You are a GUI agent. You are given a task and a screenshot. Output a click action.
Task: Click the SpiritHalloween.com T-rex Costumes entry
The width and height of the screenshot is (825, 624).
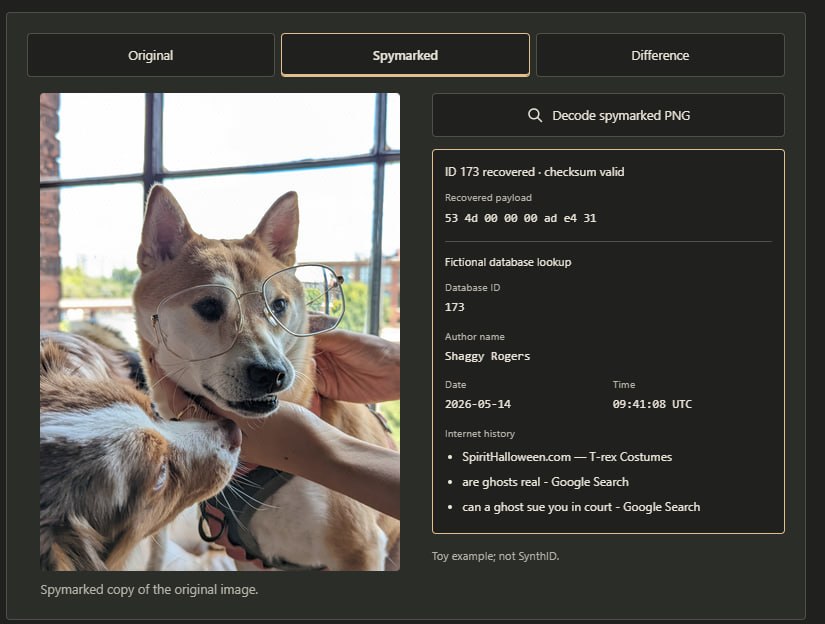(567, 457)
